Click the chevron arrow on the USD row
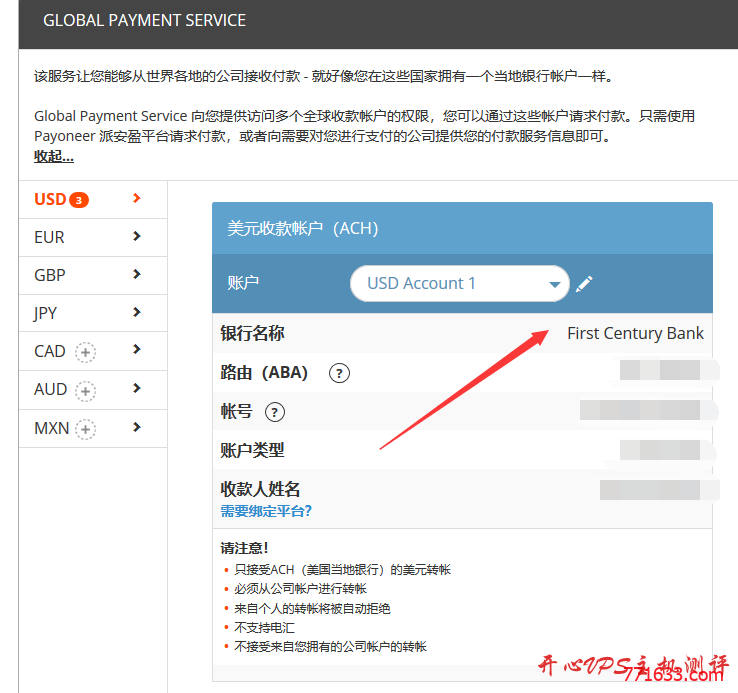Screen dimensions: 738x693 point(137,199)
